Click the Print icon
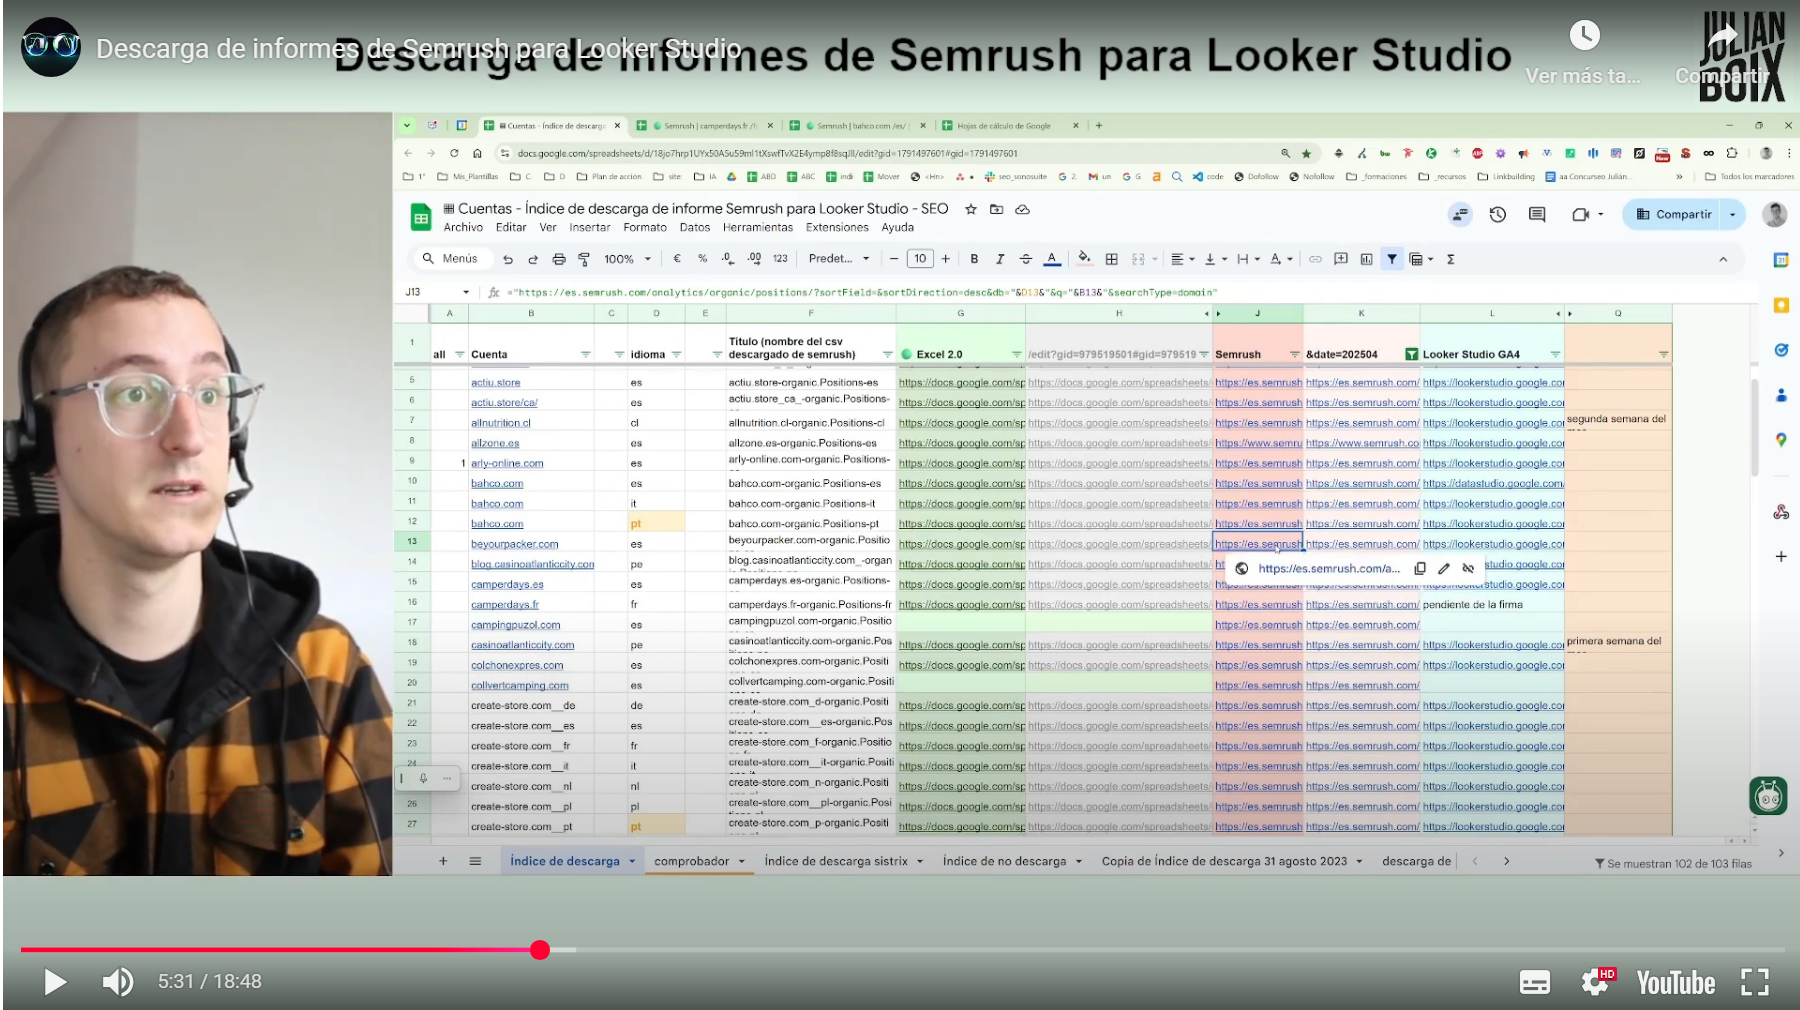The image size is (1800, 1010). click(559, 259)
